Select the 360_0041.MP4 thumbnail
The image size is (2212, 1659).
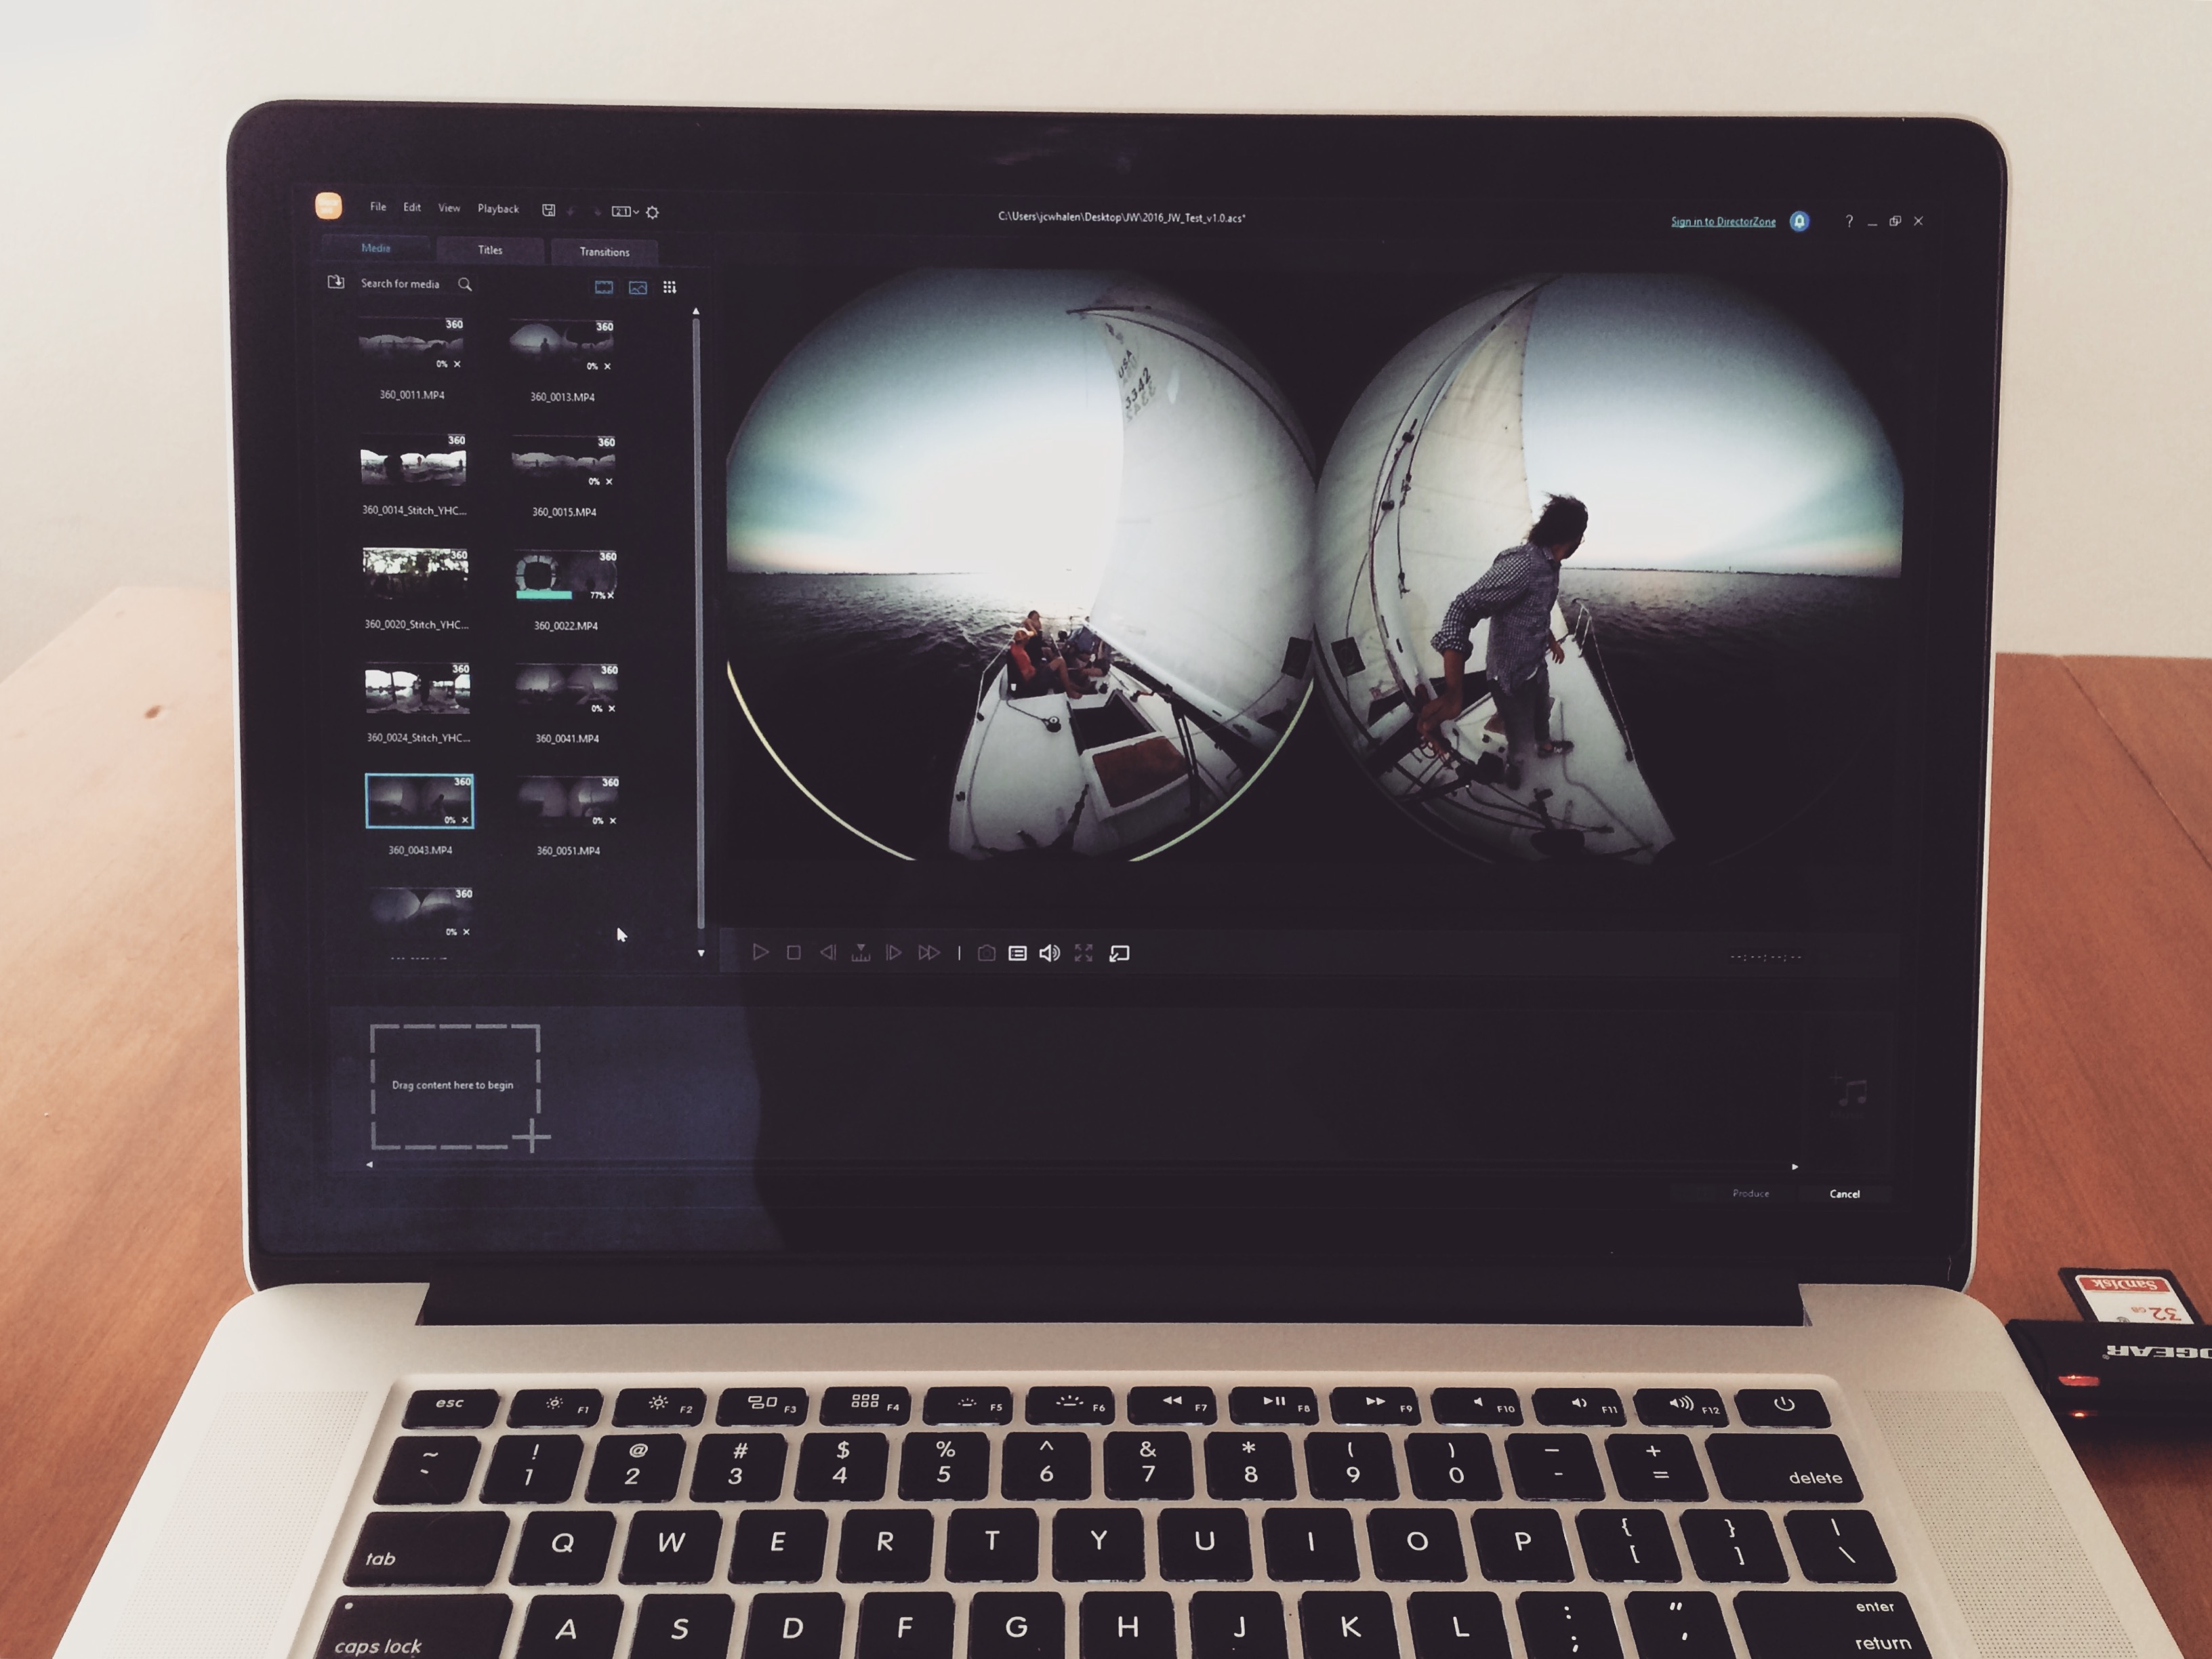tap(567, 689)
